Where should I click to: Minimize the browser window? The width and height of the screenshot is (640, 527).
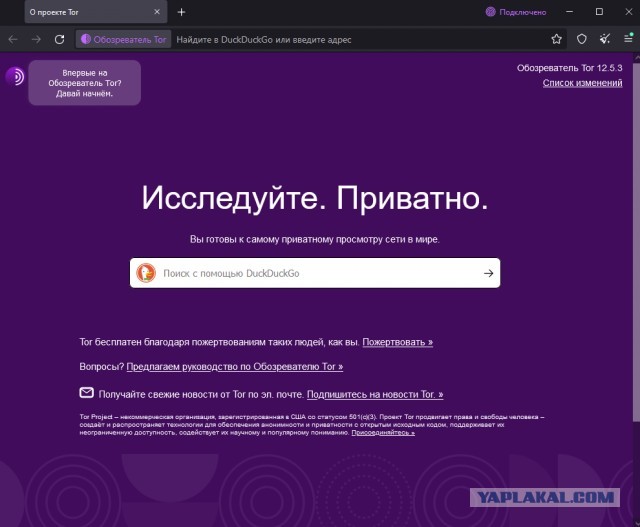pos(569,12)
